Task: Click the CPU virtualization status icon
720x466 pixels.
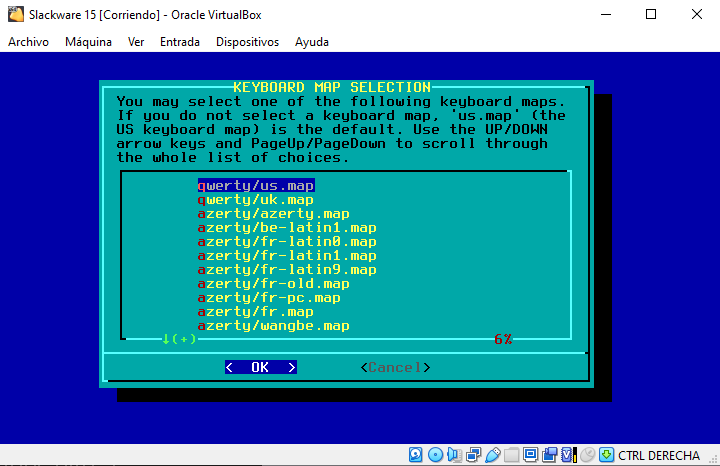Action: tap(568, 455)
